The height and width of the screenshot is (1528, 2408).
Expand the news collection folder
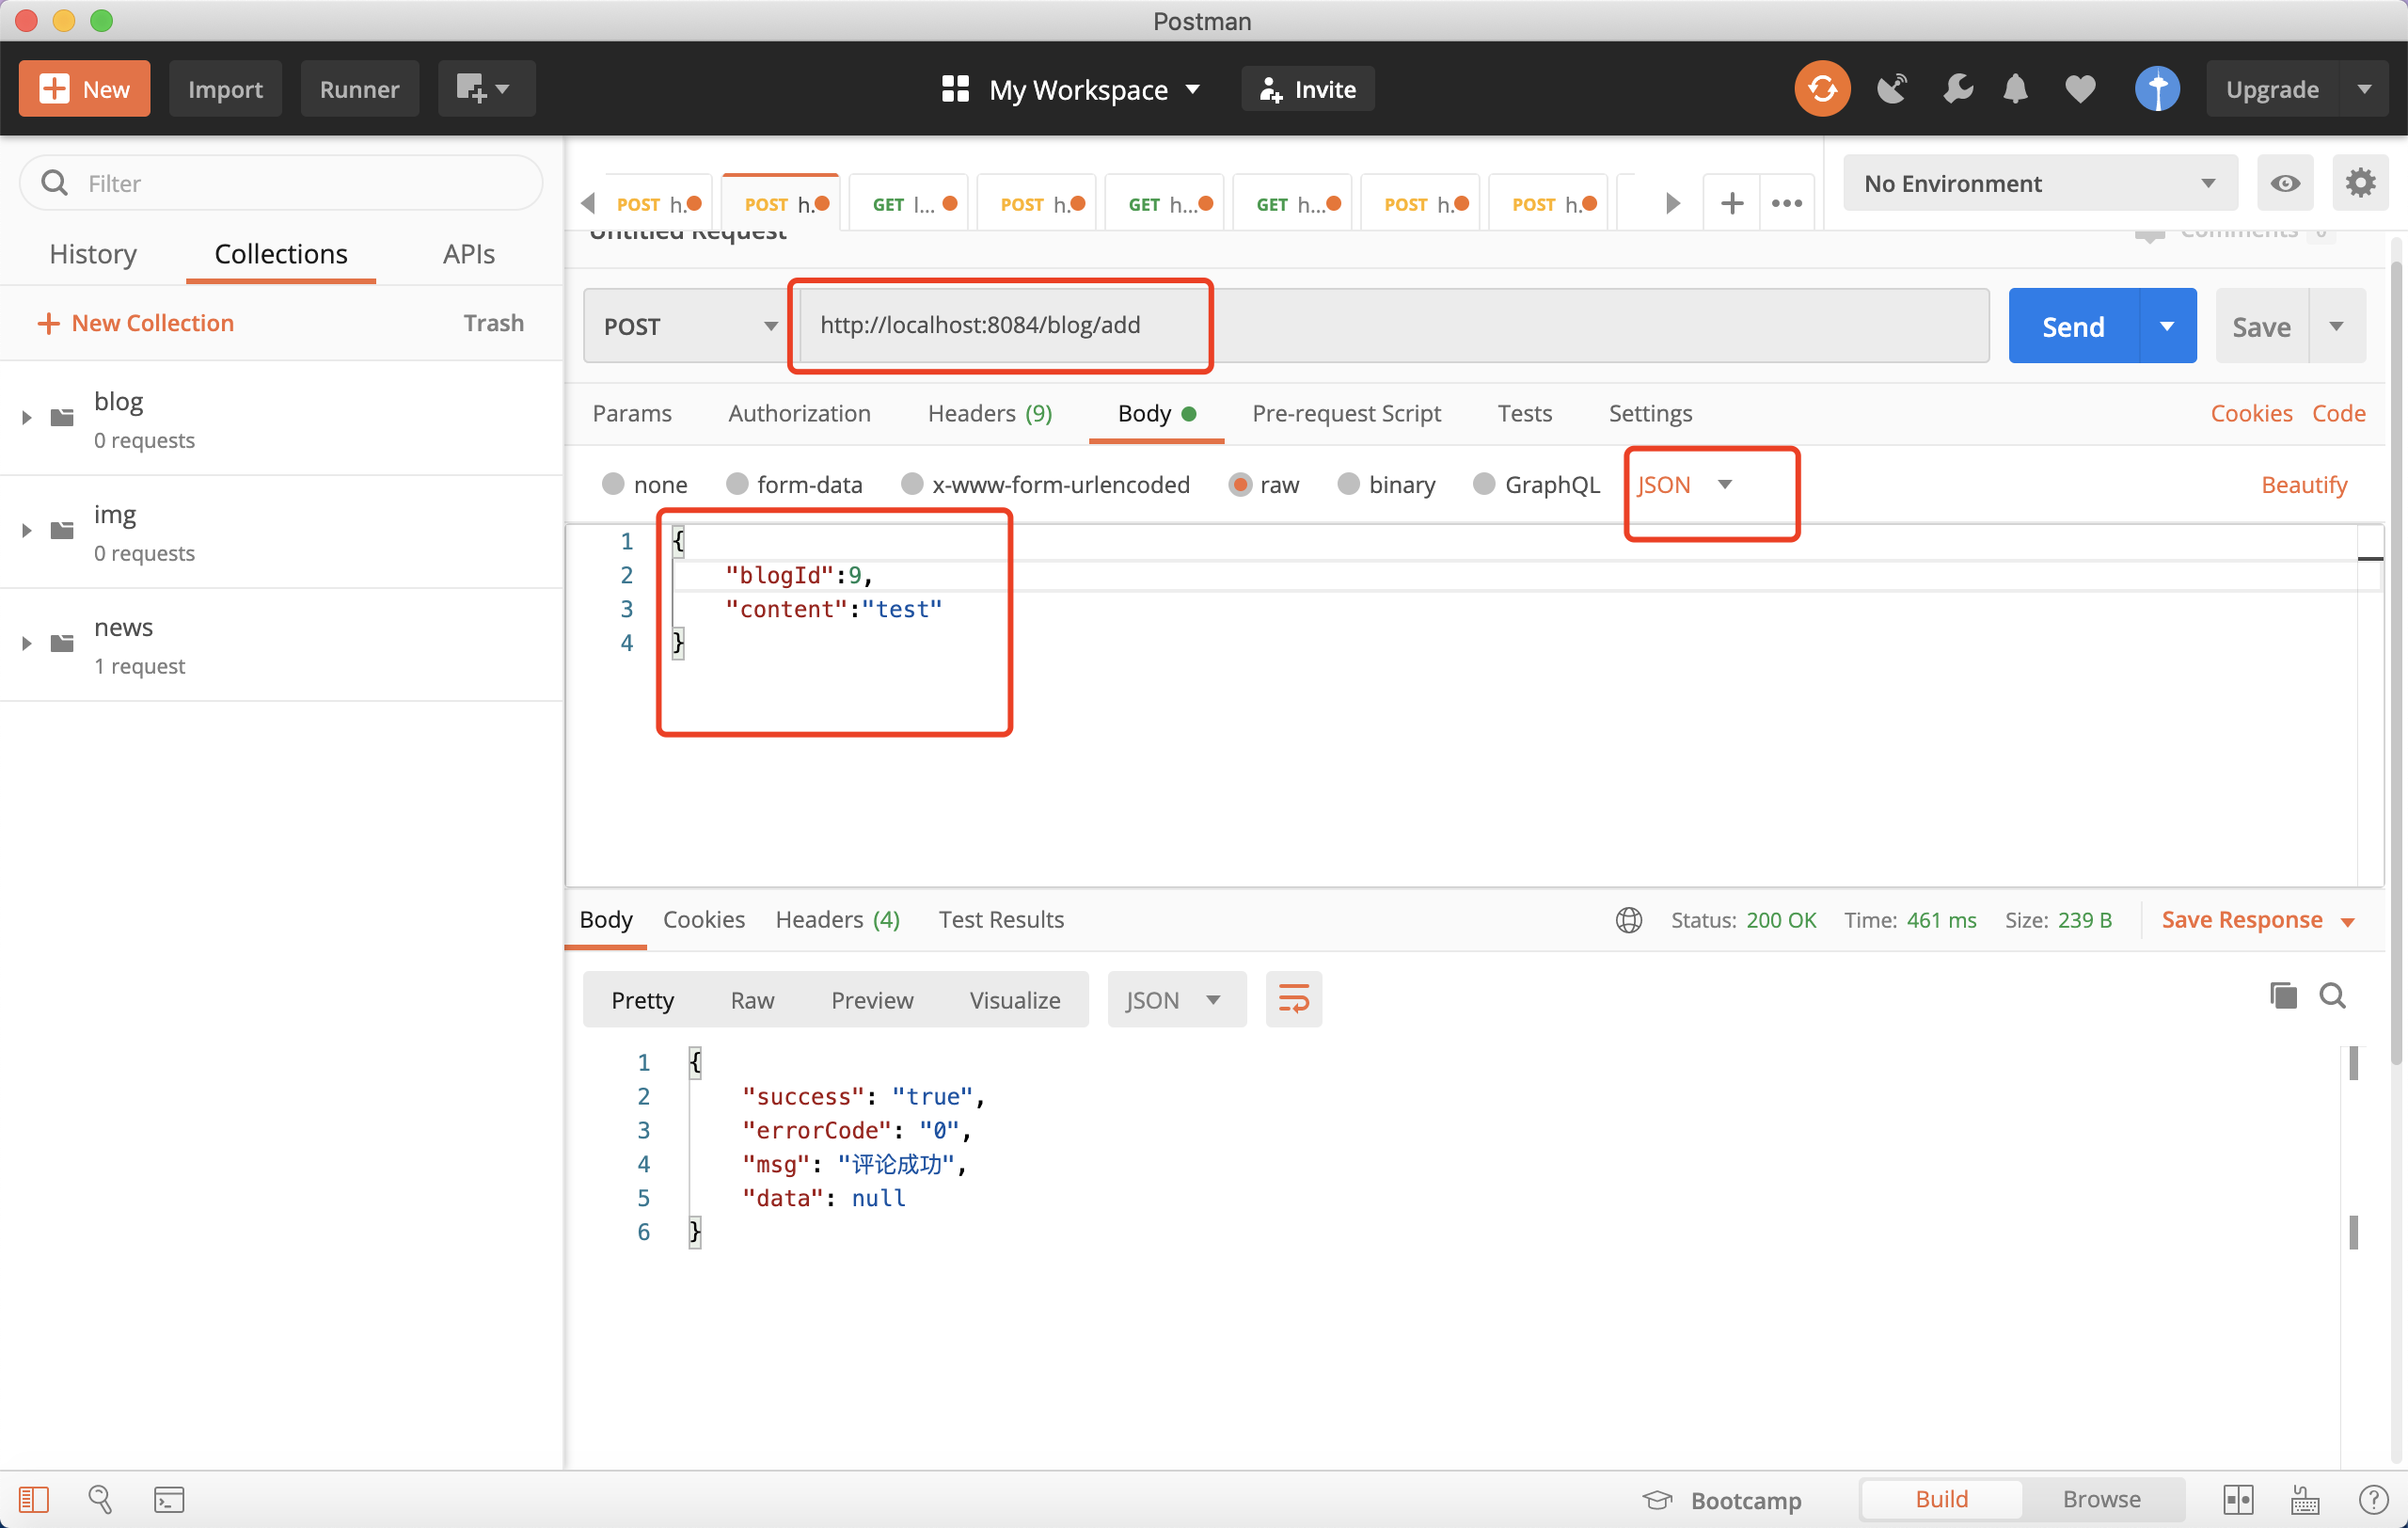point(27,643)
